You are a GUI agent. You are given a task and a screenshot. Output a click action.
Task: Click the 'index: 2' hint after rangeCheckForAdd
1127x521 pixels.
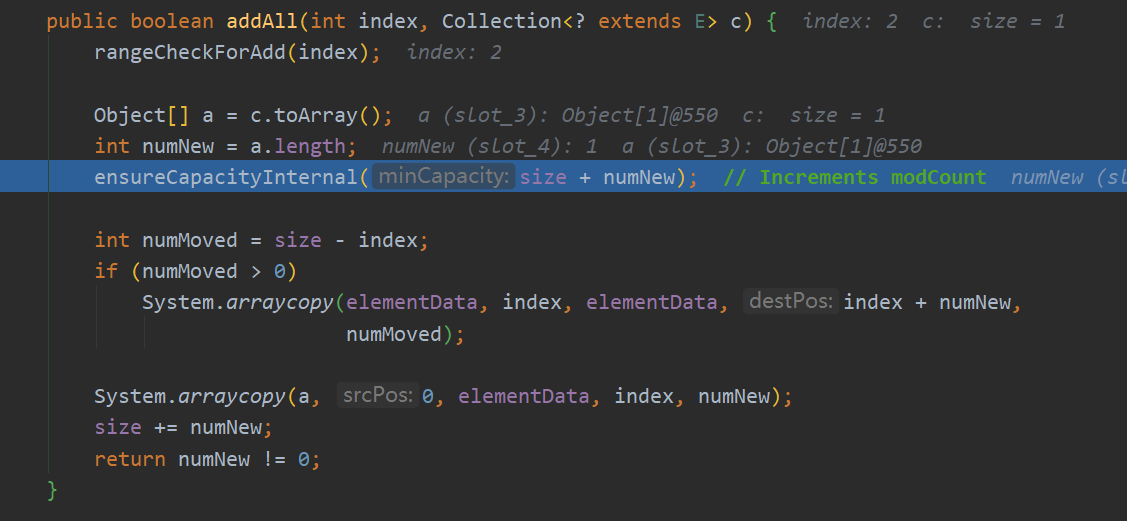(x=454, y=52)
